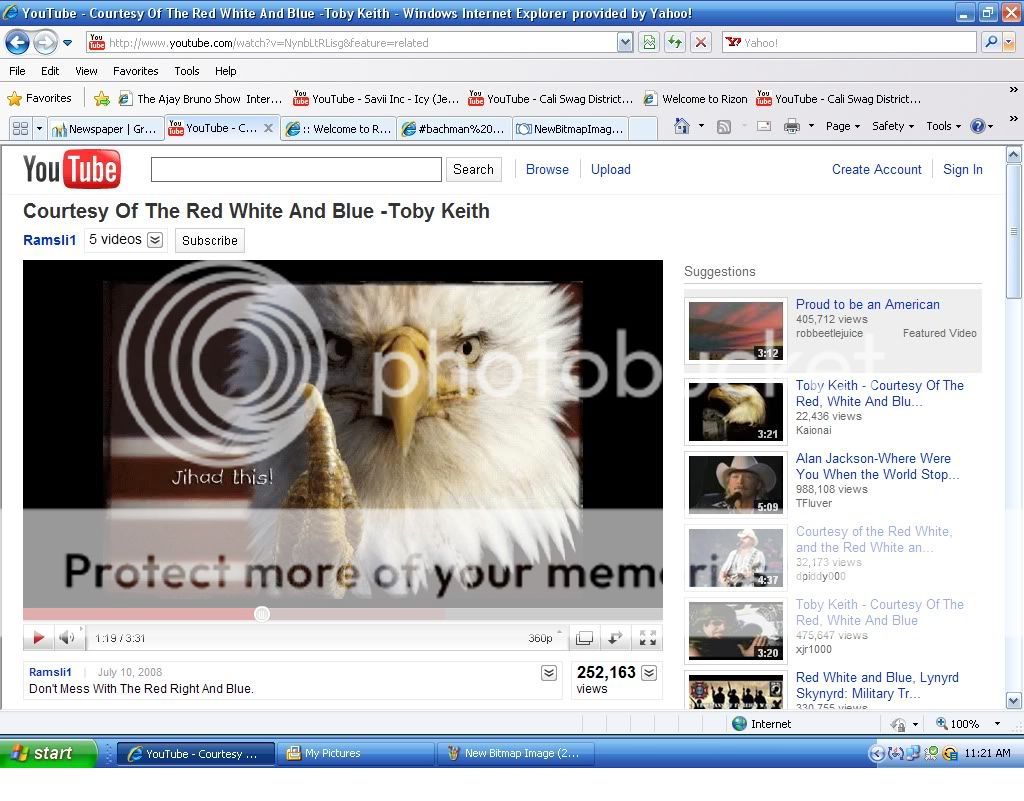This screenshot has width=1024, height=801.
Task: Click the browser Forward arrow
Action: pos(45,43)
